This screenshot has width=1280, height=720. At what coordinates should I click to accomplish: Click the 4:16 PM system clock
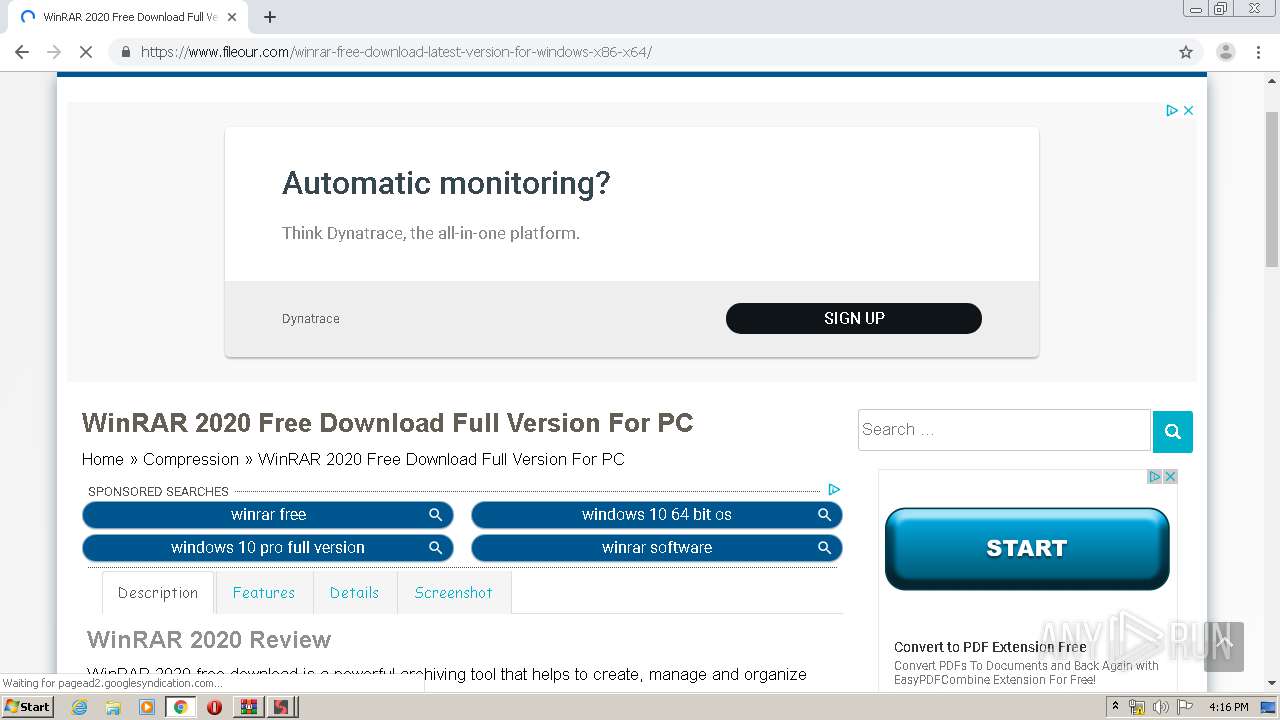coord(1229,707)
